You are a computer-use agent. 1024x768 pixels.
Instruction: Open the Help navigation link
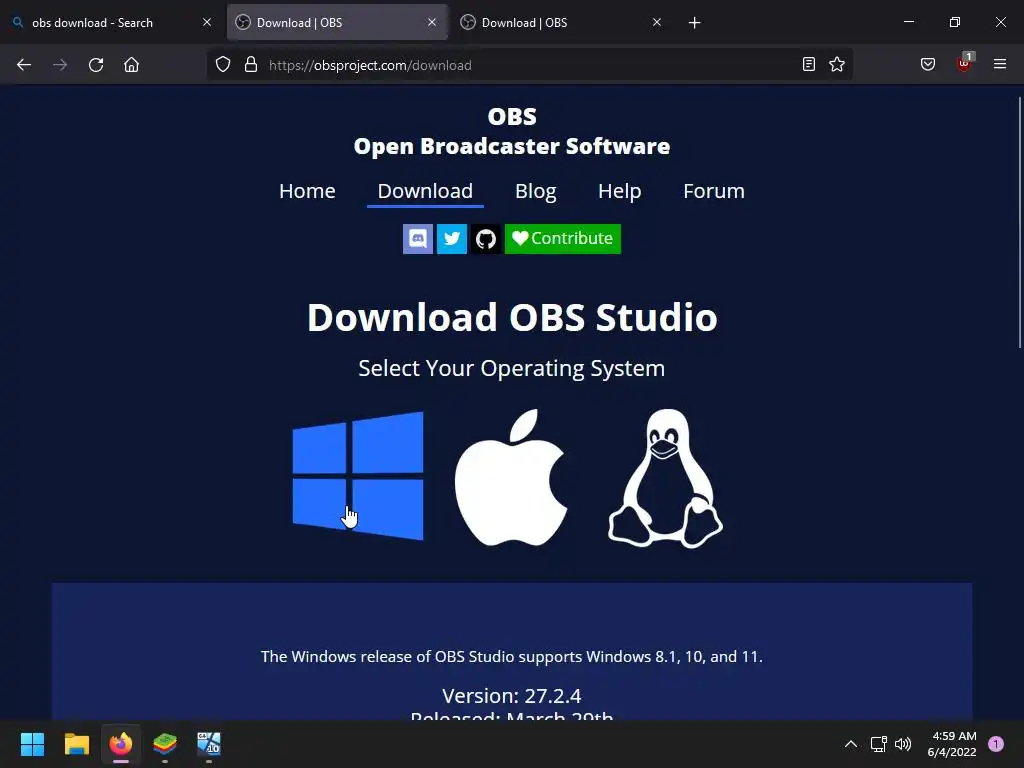(x=620, y=191)
